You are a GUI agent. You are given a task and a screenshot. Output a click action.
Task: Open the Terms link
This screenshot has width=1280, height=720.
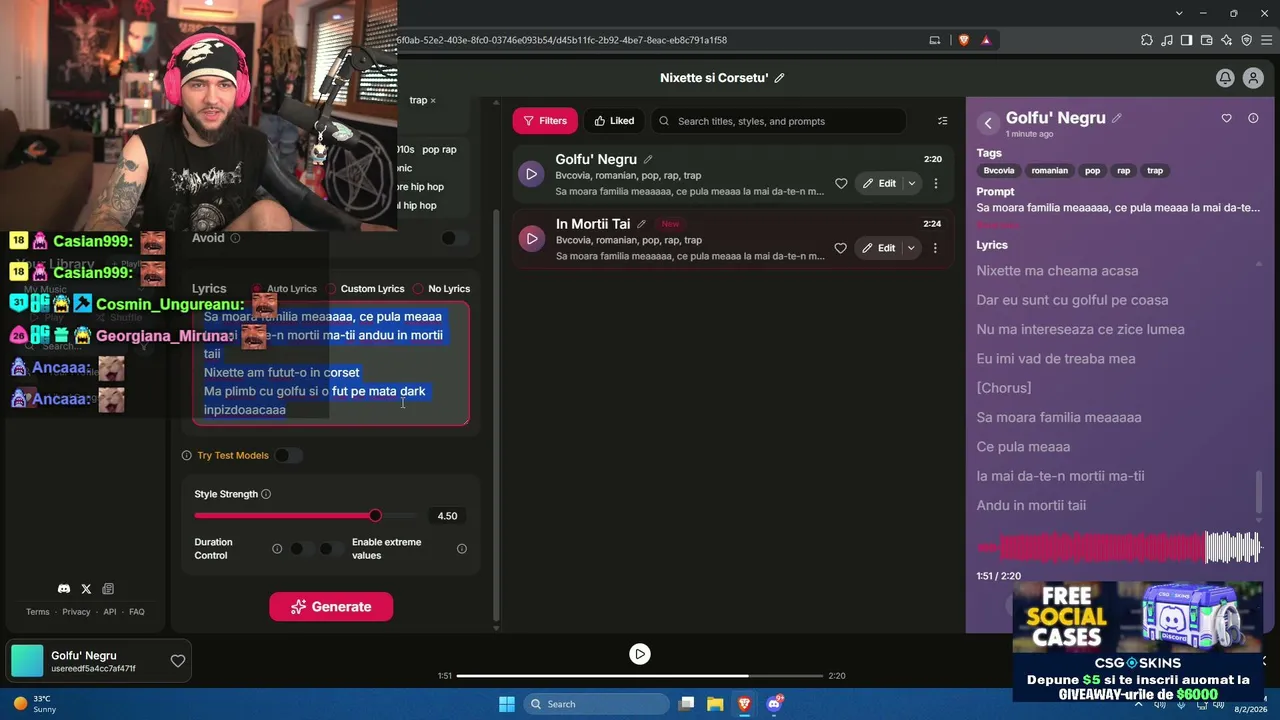coord(37,612)
